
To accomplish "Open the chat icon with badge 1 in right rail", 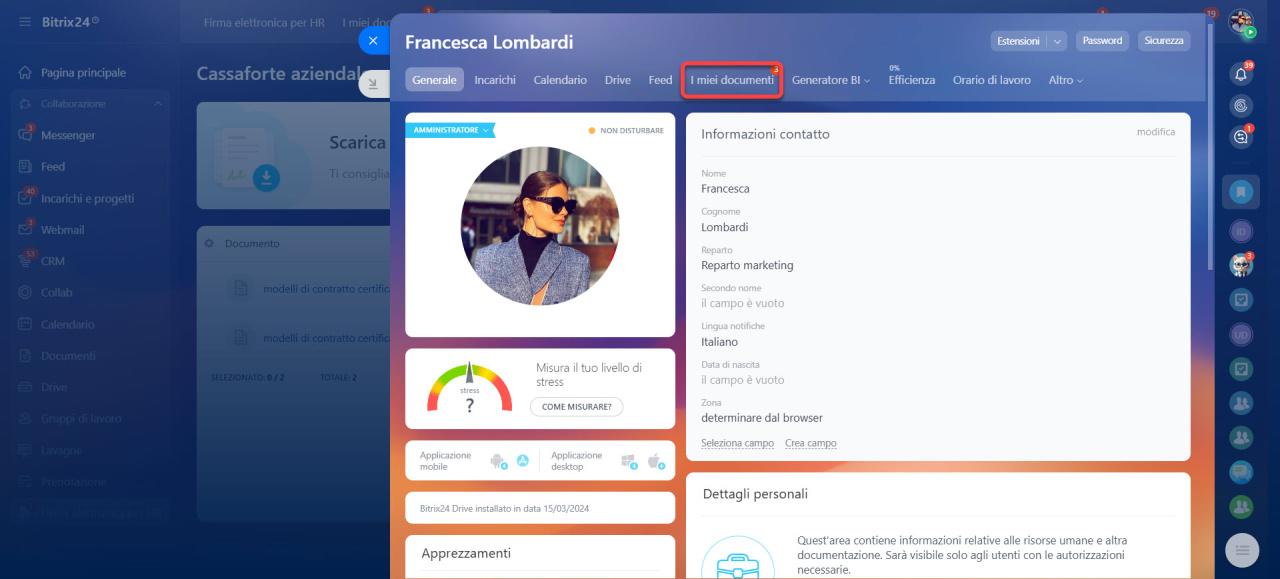I will pyautogui.click(x=1241, y=137).
